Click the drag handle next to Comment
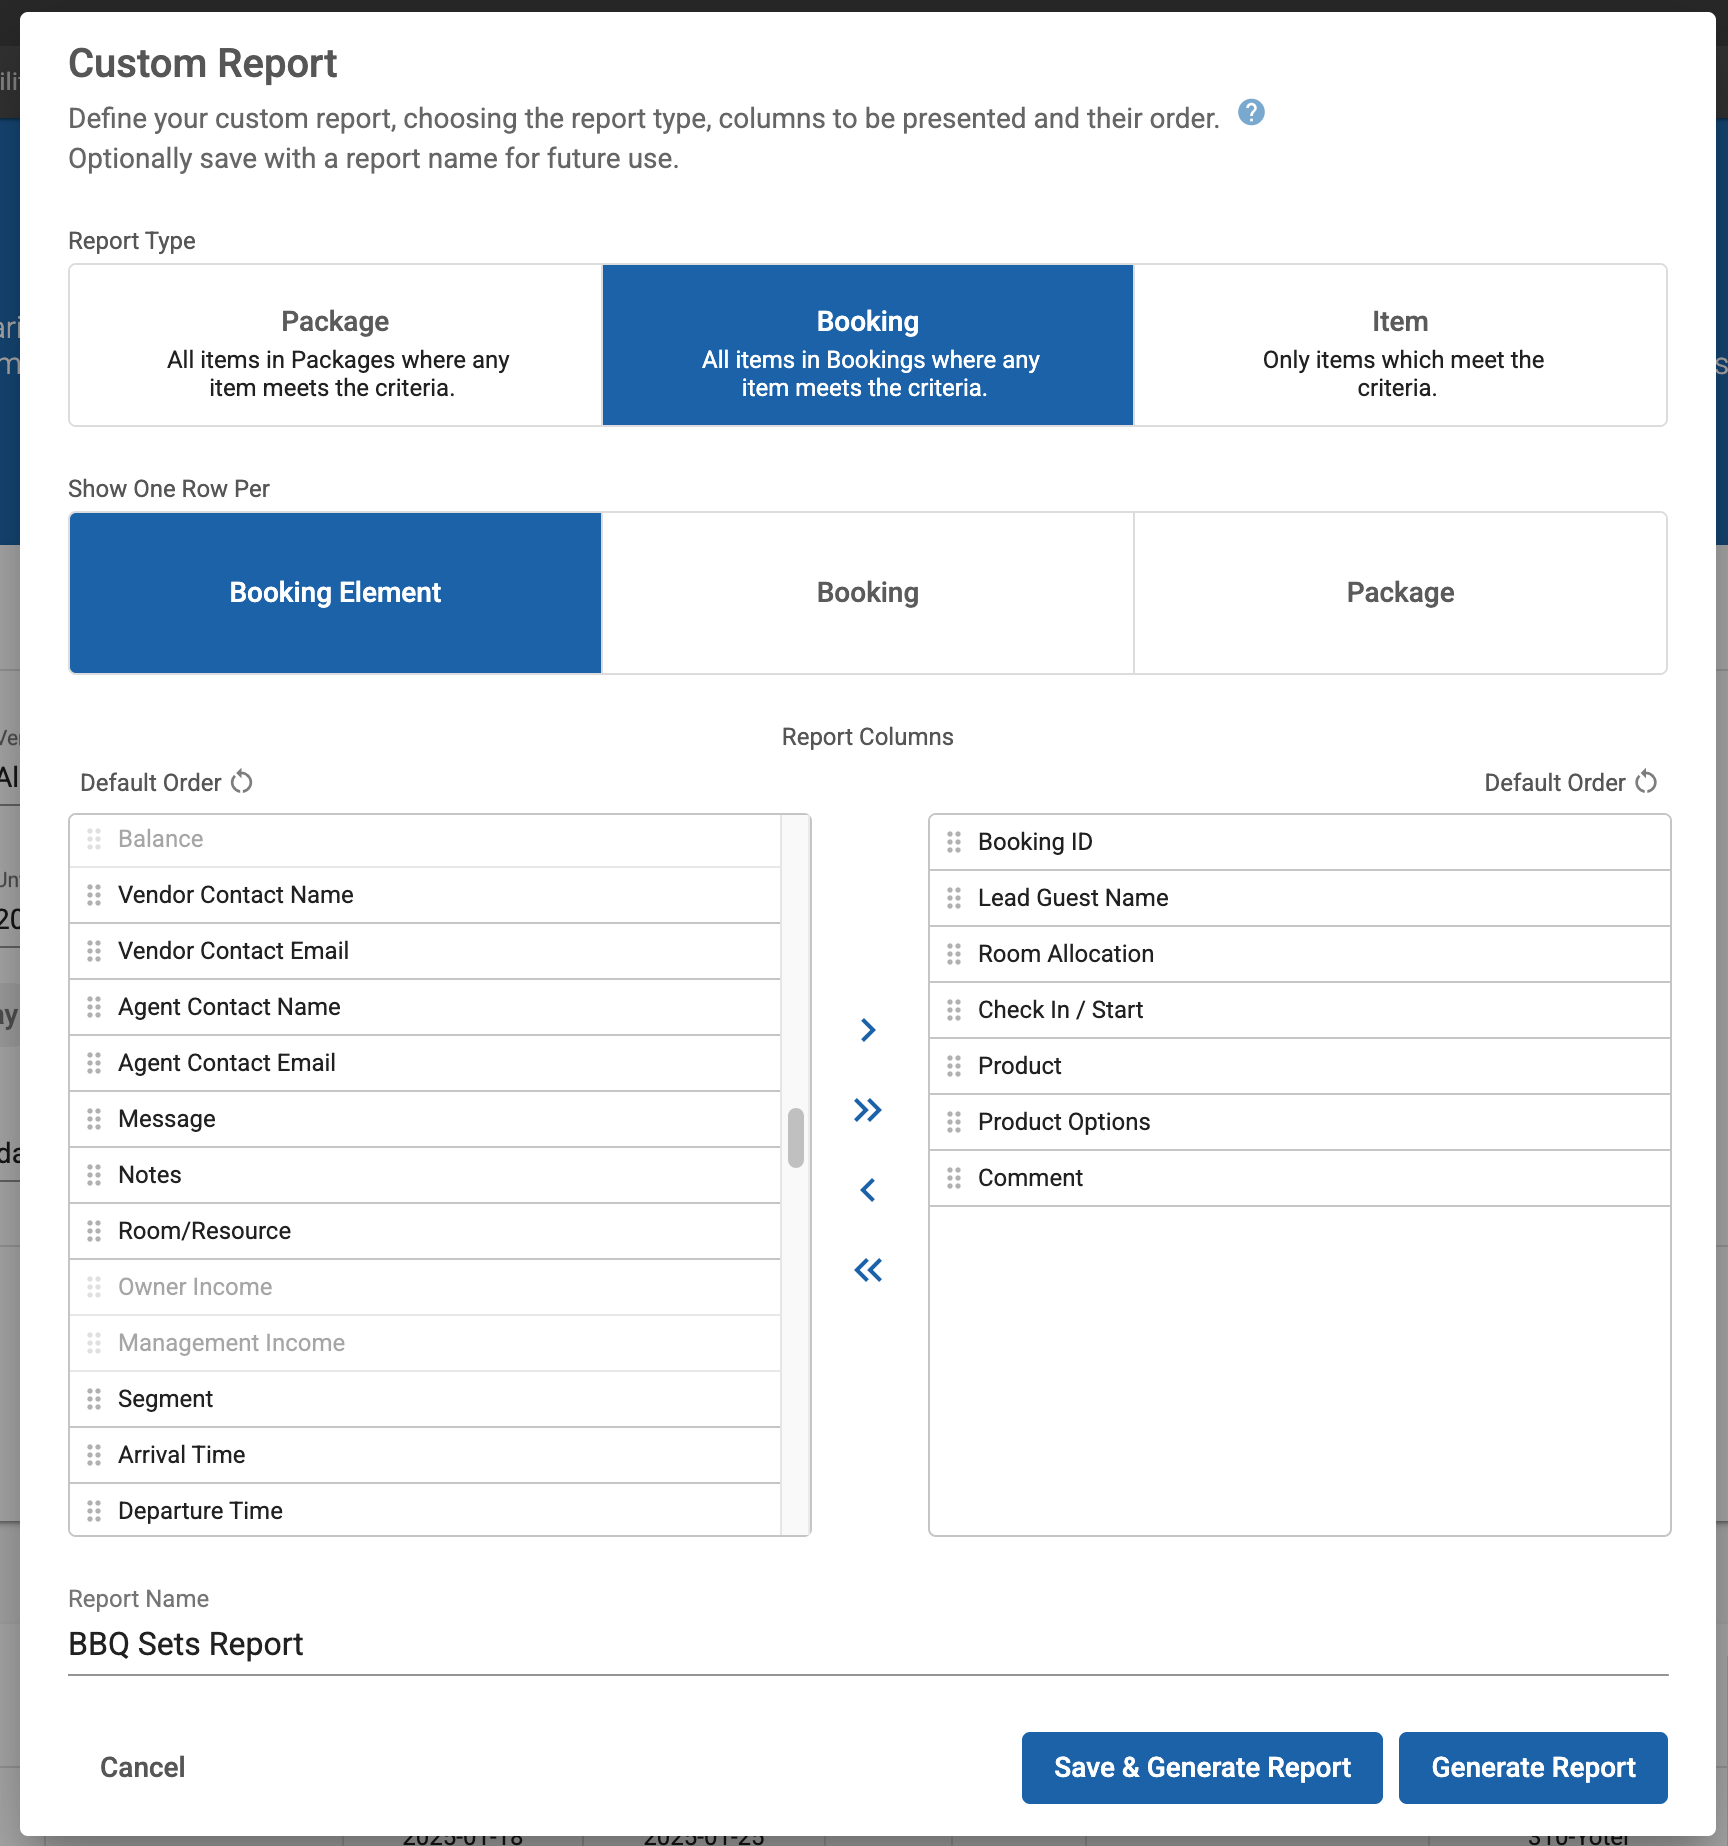 pos(955,1178)
